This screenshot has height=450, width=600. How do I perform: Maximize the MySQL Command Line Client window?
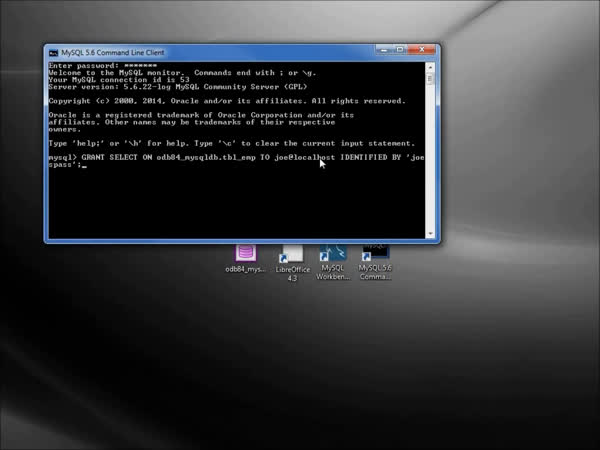(400, 50)
